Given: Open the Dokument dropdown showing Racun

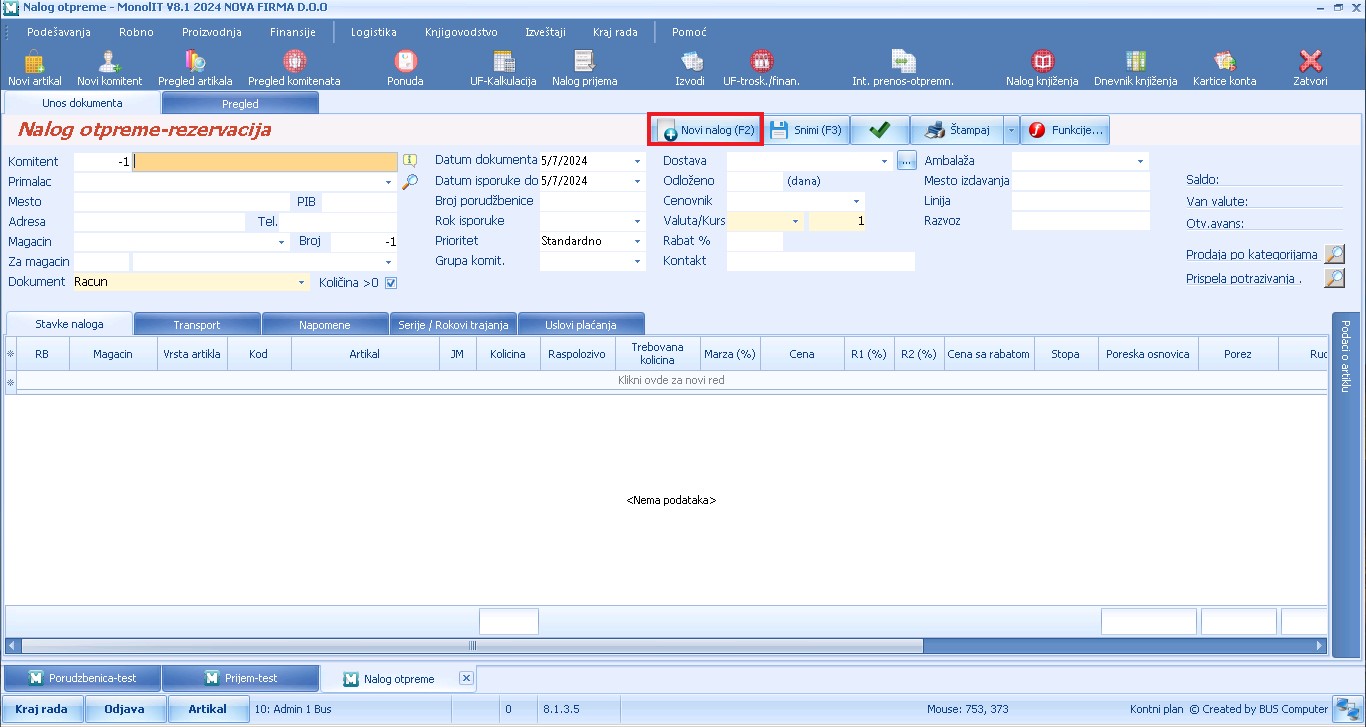Looking at the screenshot, I should [x=302, y=283].
